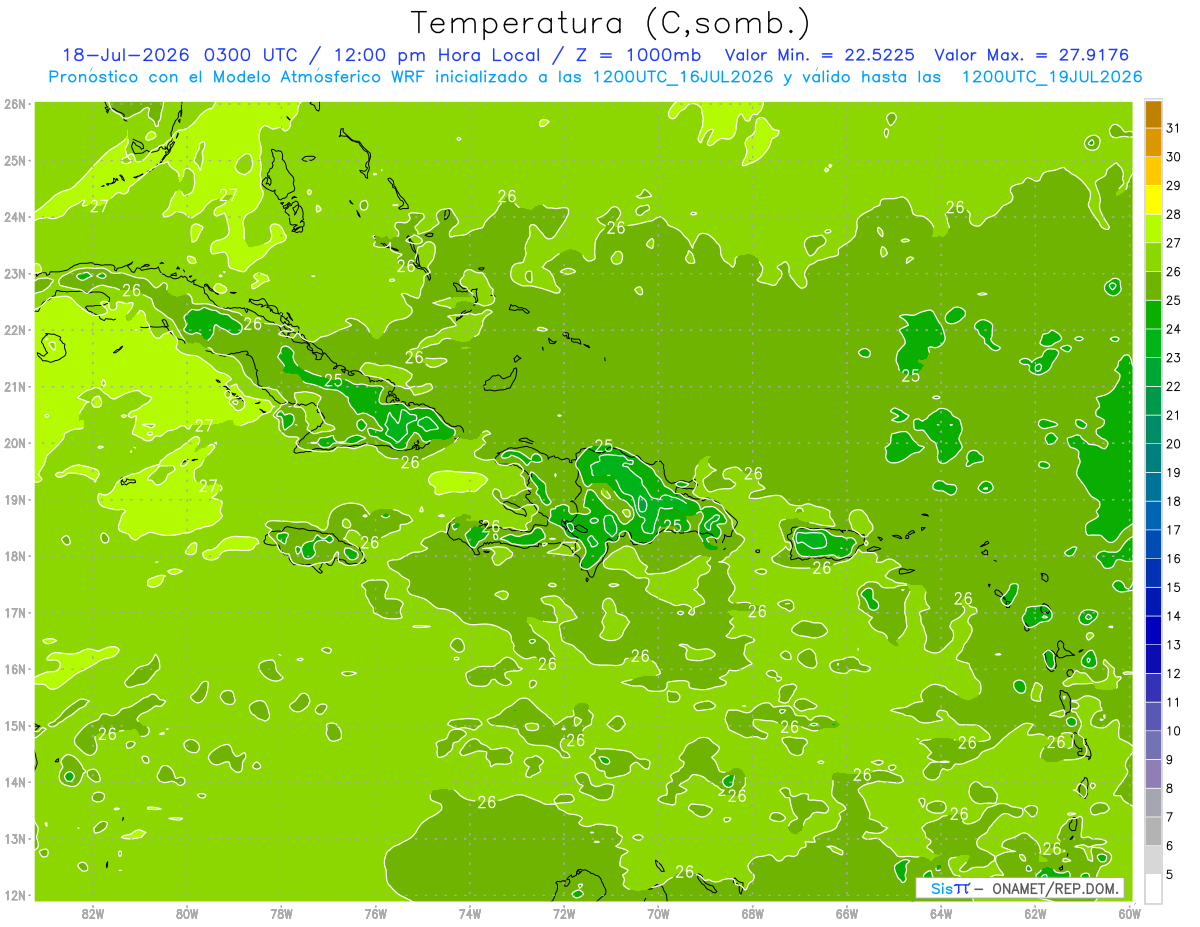
Task: Click the 66W longitude axis label
Action: click(x=847, y=913)
